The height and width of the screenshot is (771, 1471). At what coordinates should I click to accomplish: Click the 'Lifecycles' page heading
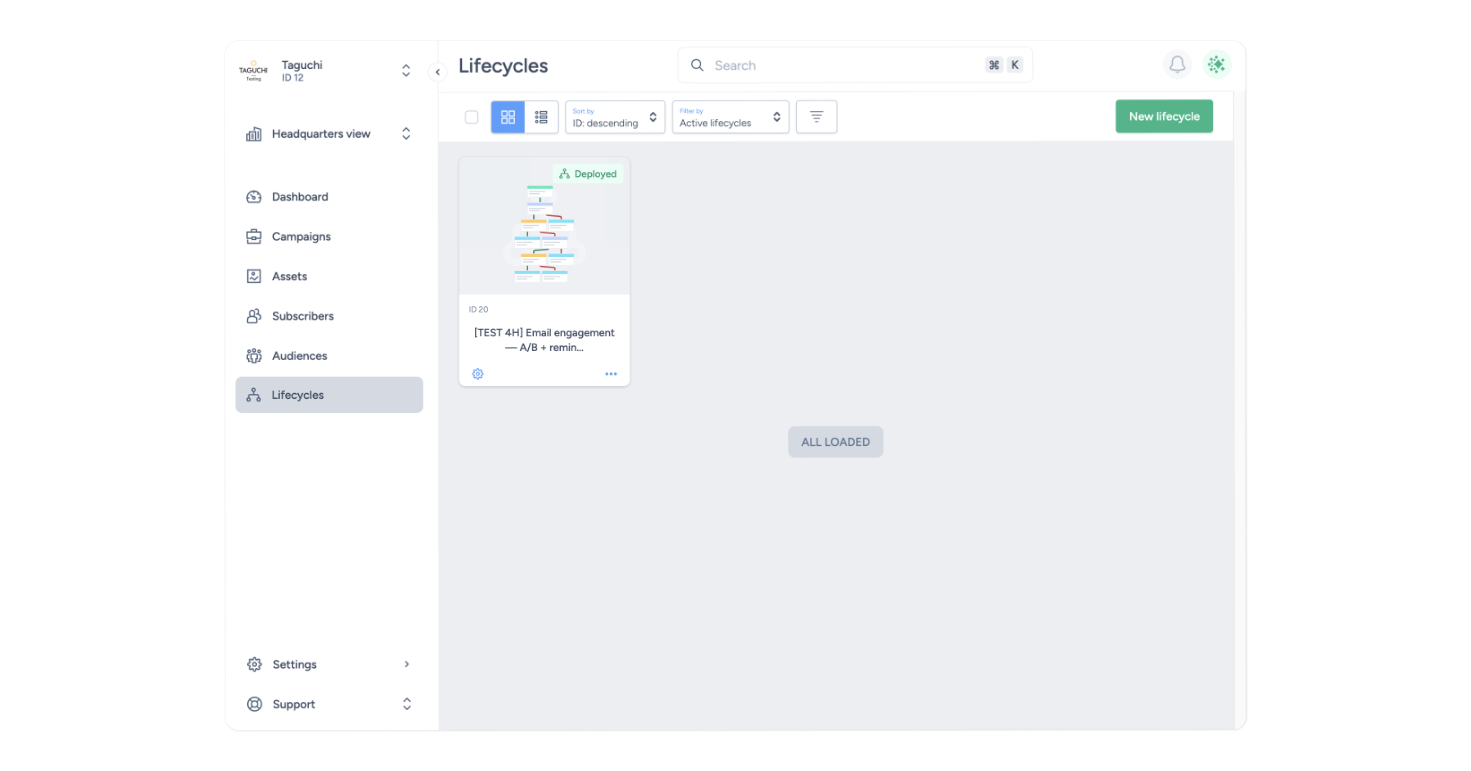[503, 66]
